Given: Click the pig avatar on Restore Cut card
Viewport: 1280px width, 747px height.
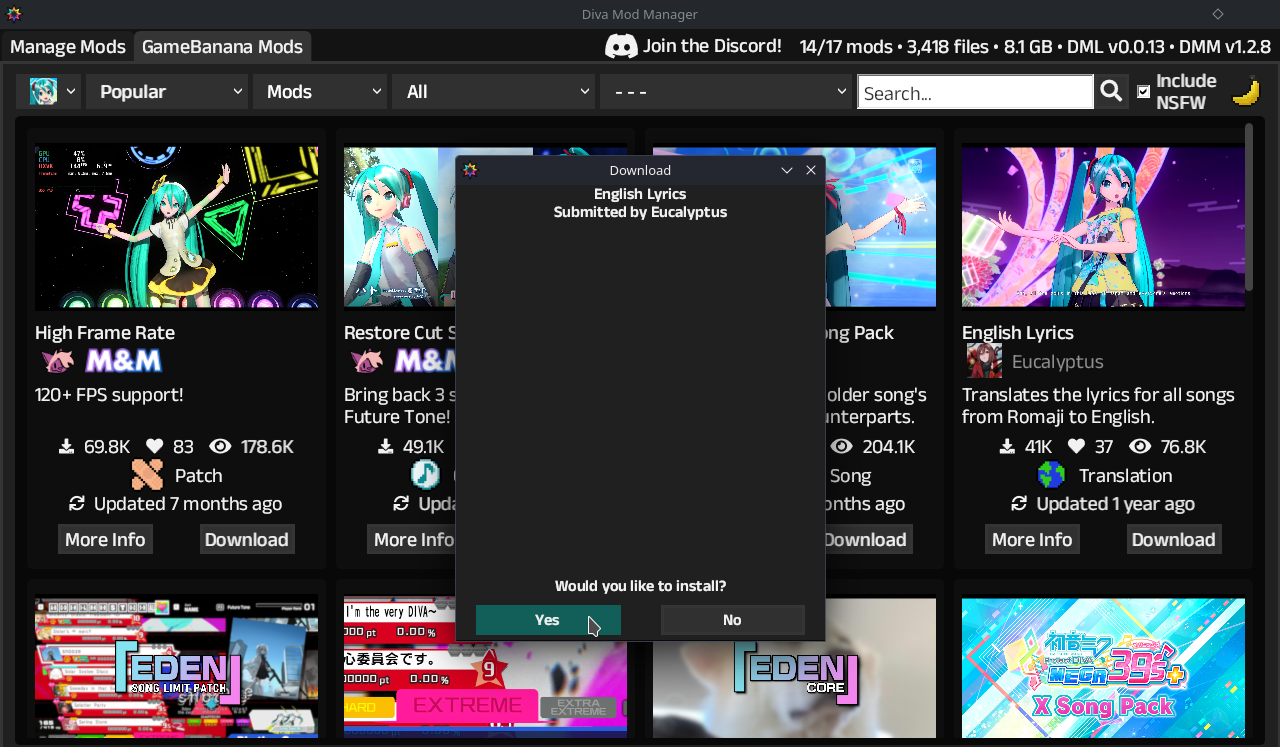Looking at the screenshot, I should 367,361.
